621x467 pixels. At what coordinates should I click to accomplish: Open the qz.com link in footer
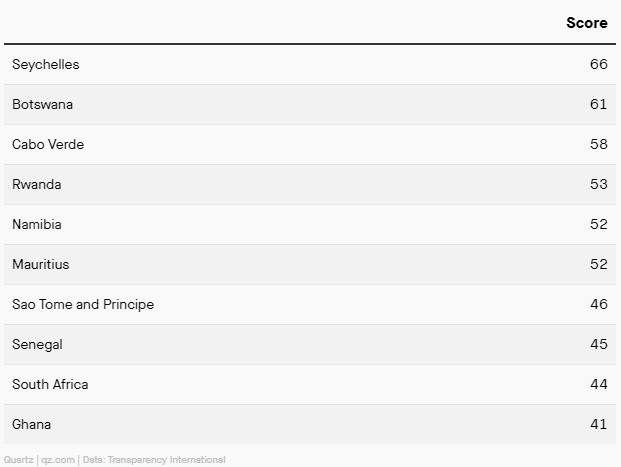[x=58, y=460]
